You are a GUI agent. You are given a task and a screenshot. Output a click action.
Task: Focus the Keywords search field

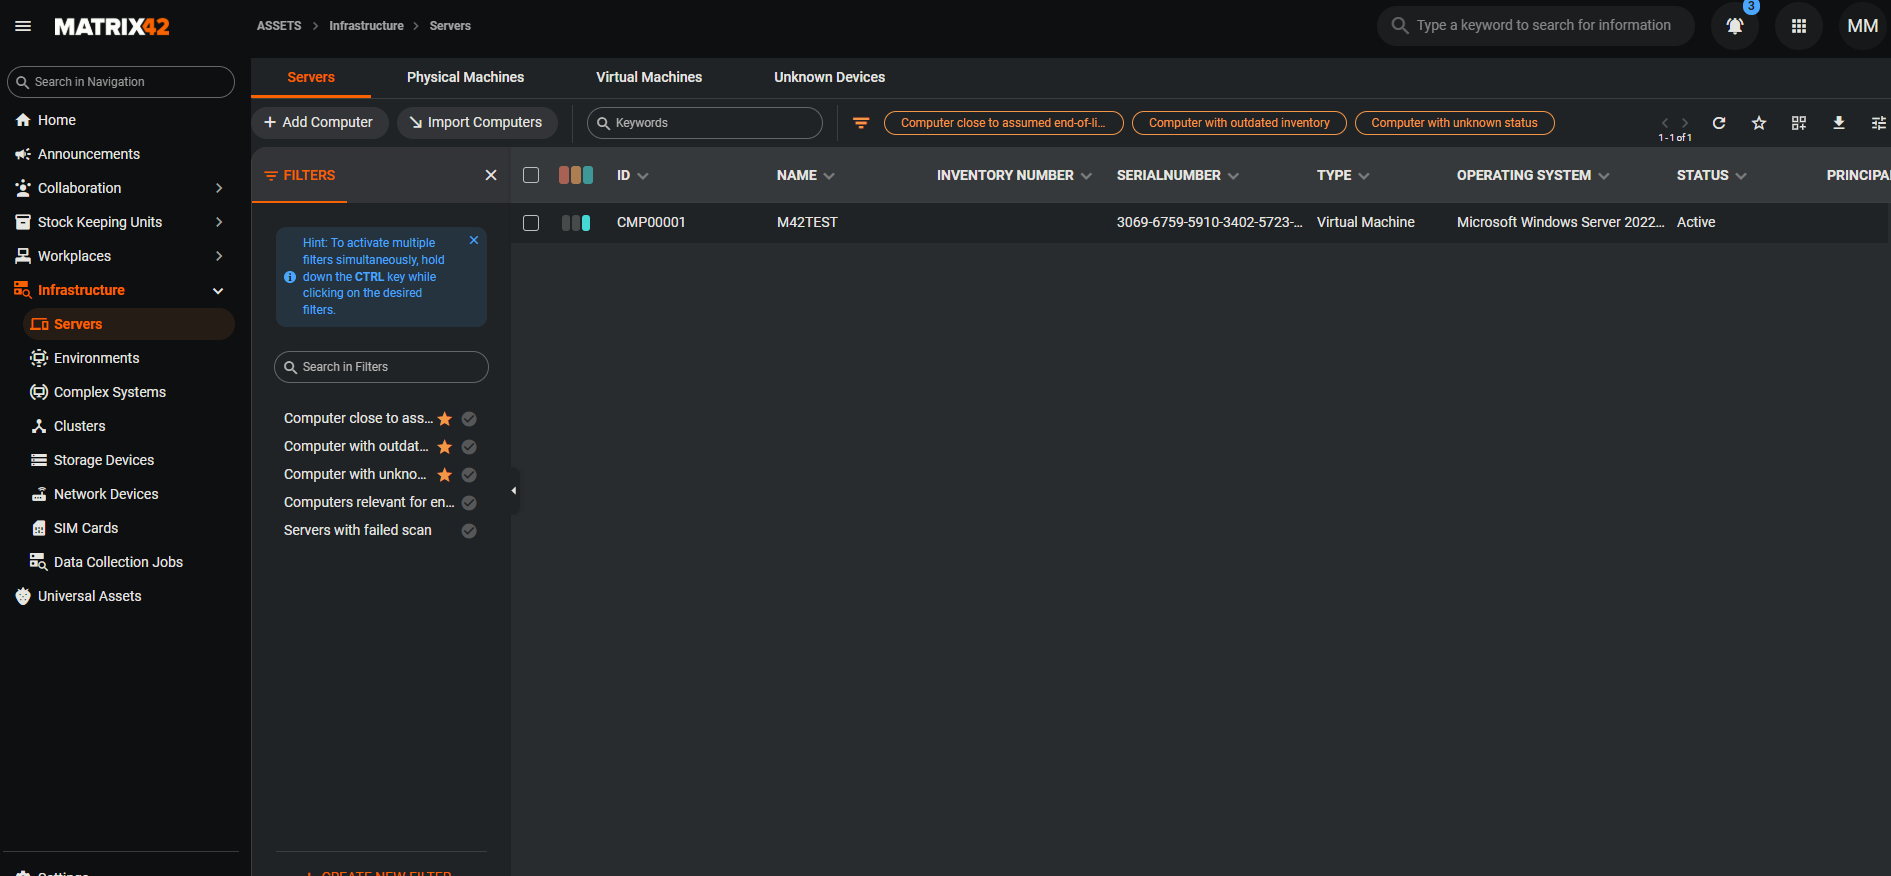(705, 123)
